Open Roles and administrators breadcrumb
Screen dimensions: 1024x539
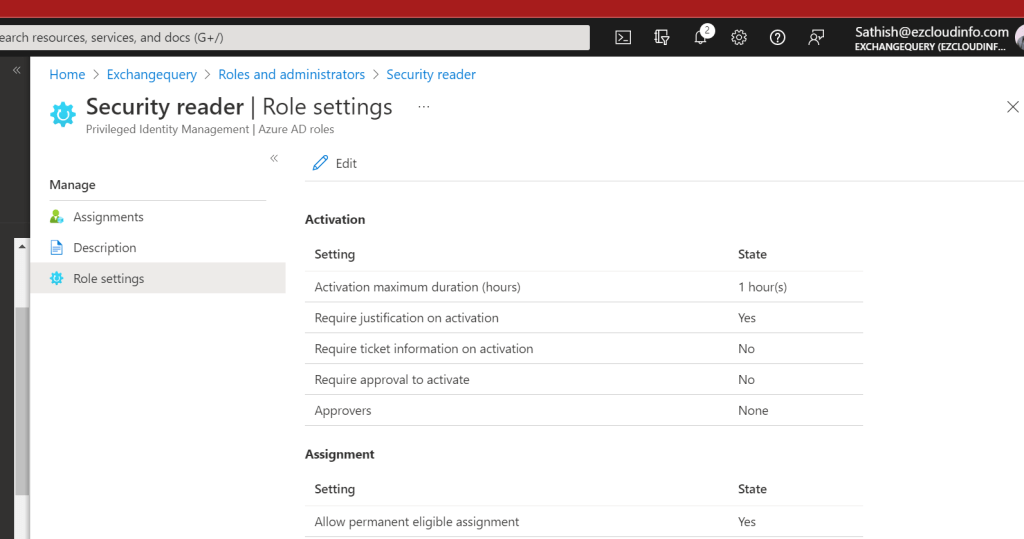tap(291, 75)
